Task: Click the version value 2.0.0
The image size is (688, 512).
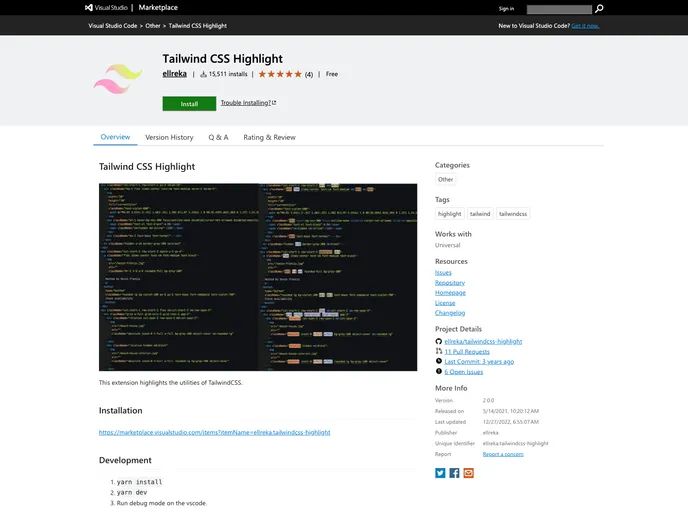Action: pos(488,400)
